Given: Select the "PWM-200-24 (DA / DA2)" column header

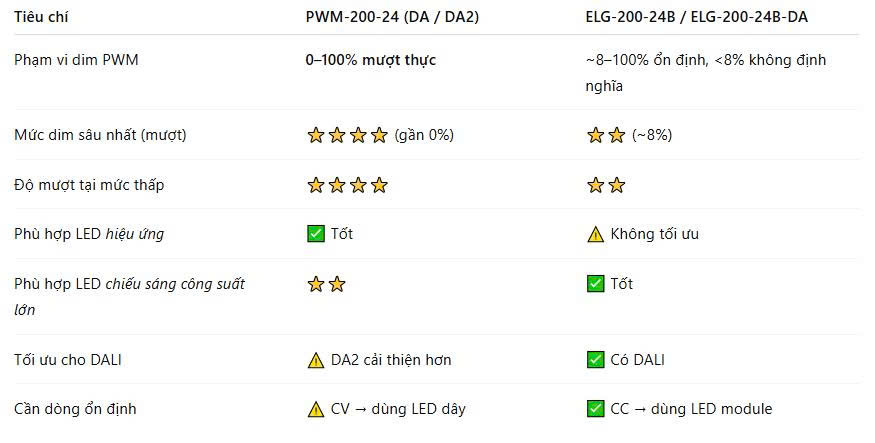Looking at the screenshot, I should 392,17.
